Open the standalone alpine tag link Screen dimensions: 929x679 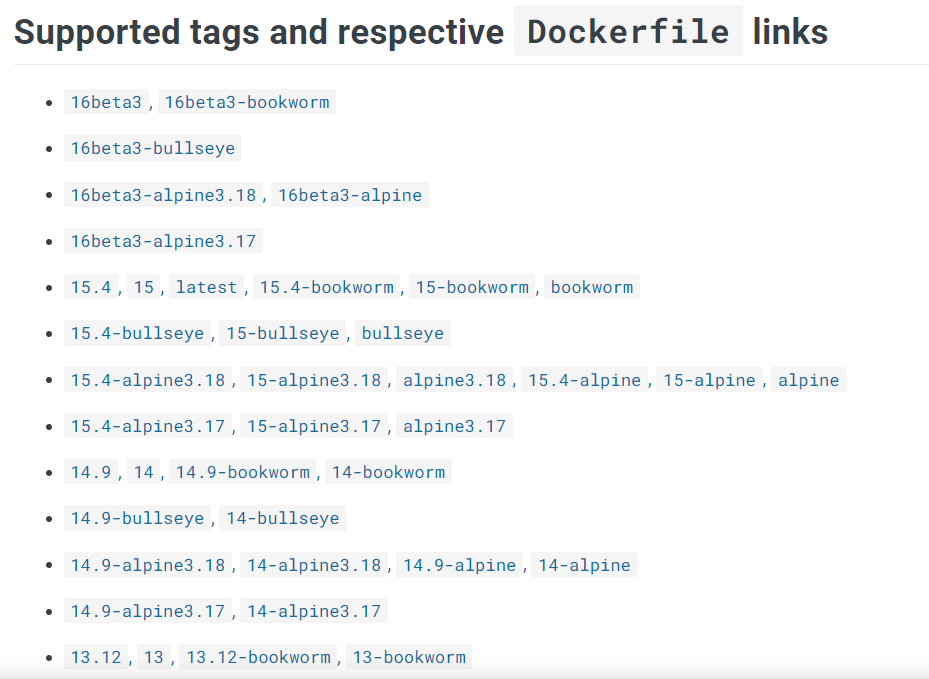click(x=809, y=380)
